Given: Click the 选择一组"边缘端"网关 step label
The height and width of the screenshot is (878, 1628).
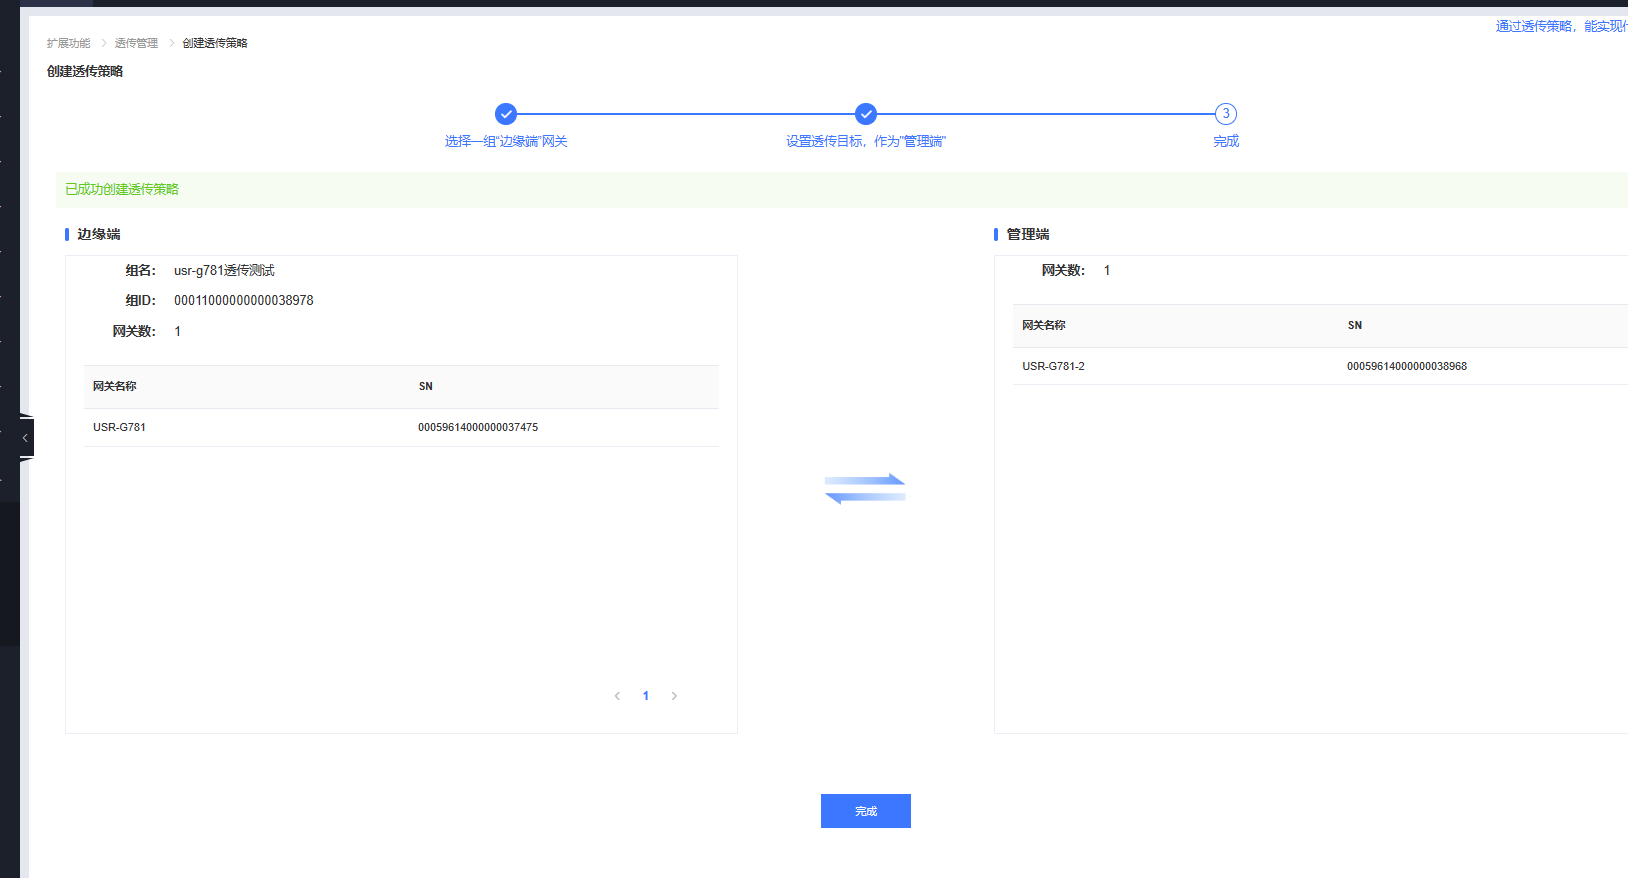Looking at the screenshot, I should (506, 141).
